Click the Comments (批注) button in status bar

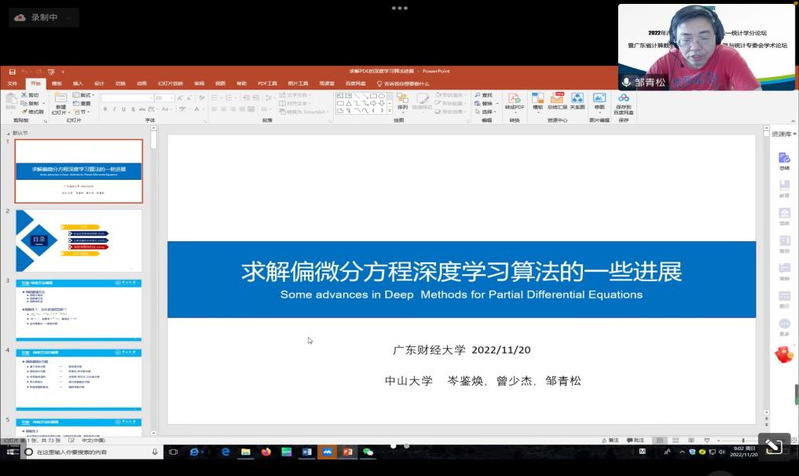coord(635,440)
